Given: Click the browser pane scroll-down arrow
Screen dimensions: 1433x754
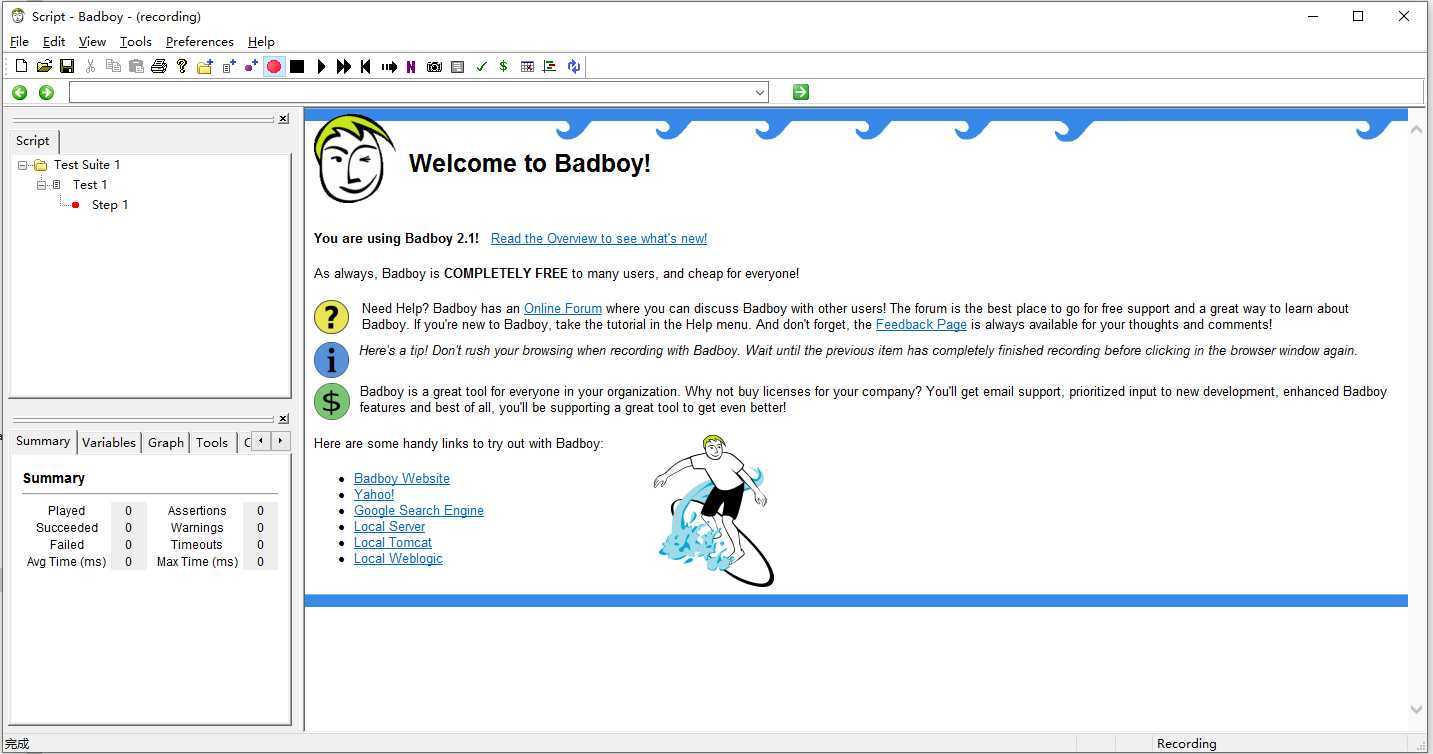Looking at the screenshot, I should [x=1416, y=710].
